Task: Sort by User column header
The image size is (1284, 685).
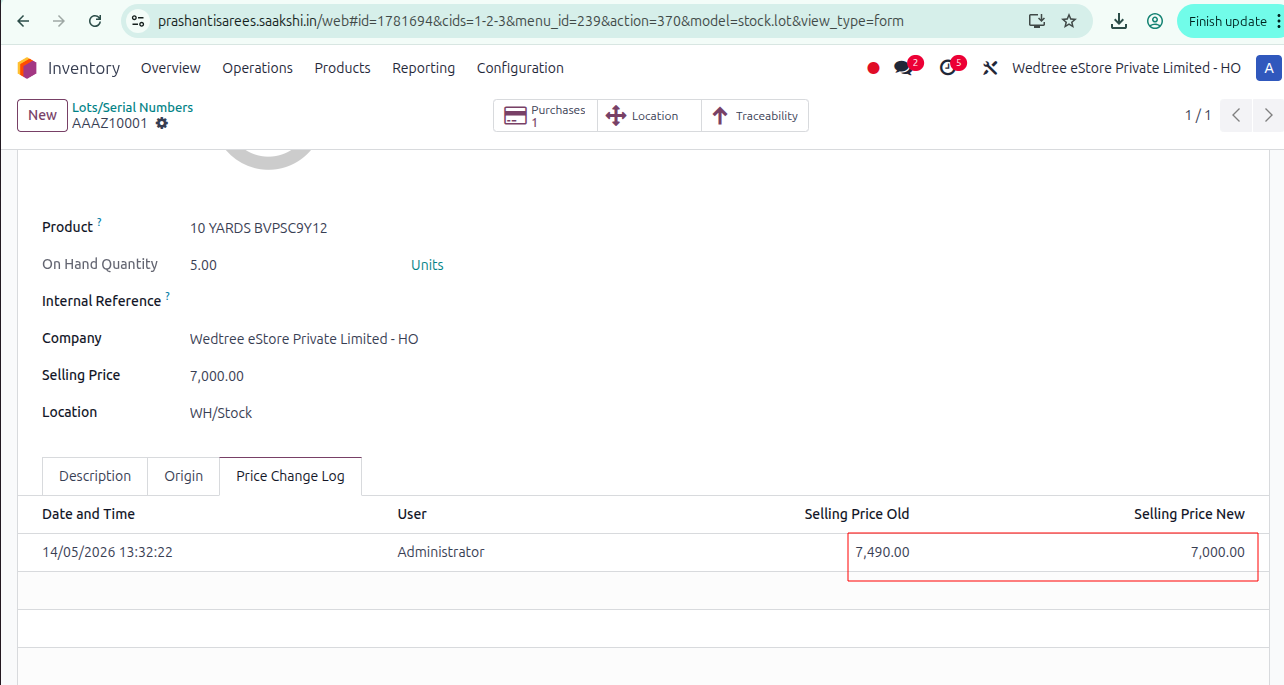Action: [412, 514]
